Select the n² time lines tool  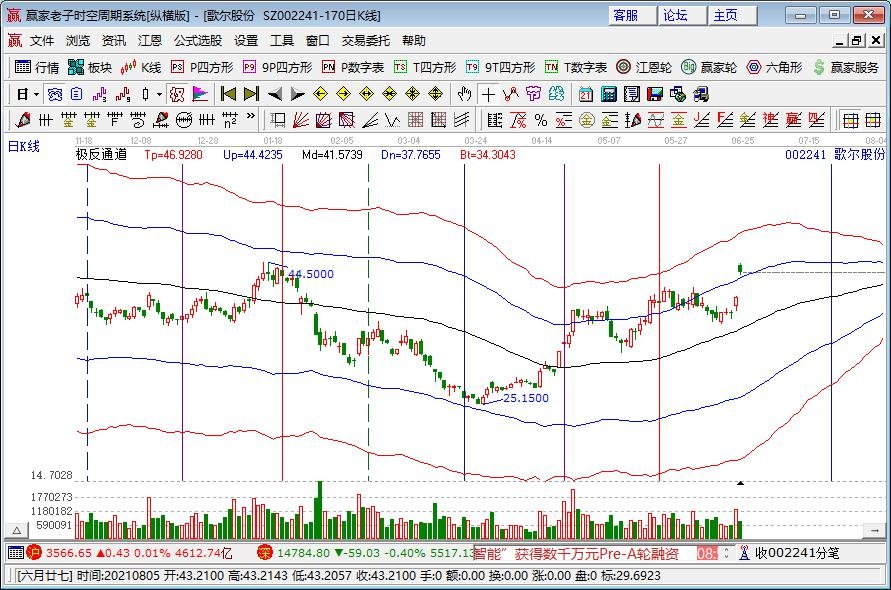click(230, 121)
